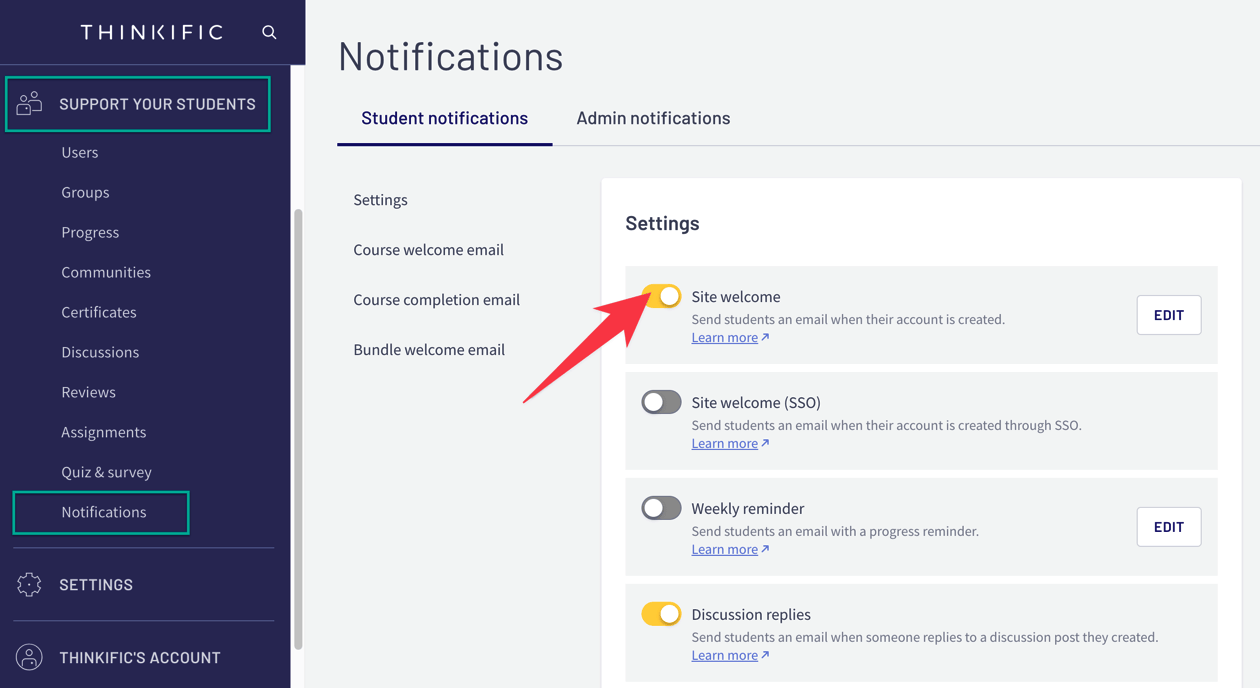Switch to the Admin notifications tab
This screenshot has height=688, width=1260.
(x=653, y=118)
